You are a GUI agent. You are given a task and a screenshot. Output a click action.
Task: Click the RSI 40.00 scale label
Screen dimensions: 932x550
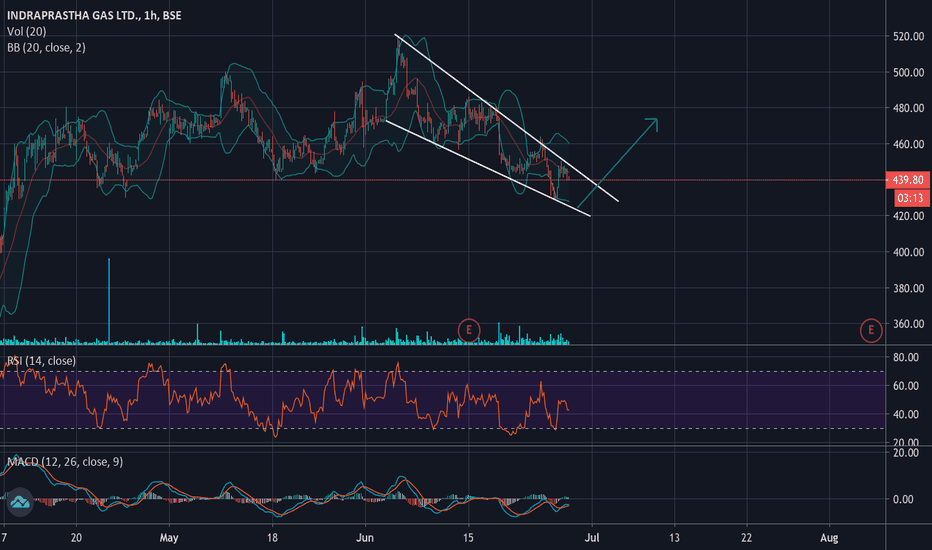906,414
